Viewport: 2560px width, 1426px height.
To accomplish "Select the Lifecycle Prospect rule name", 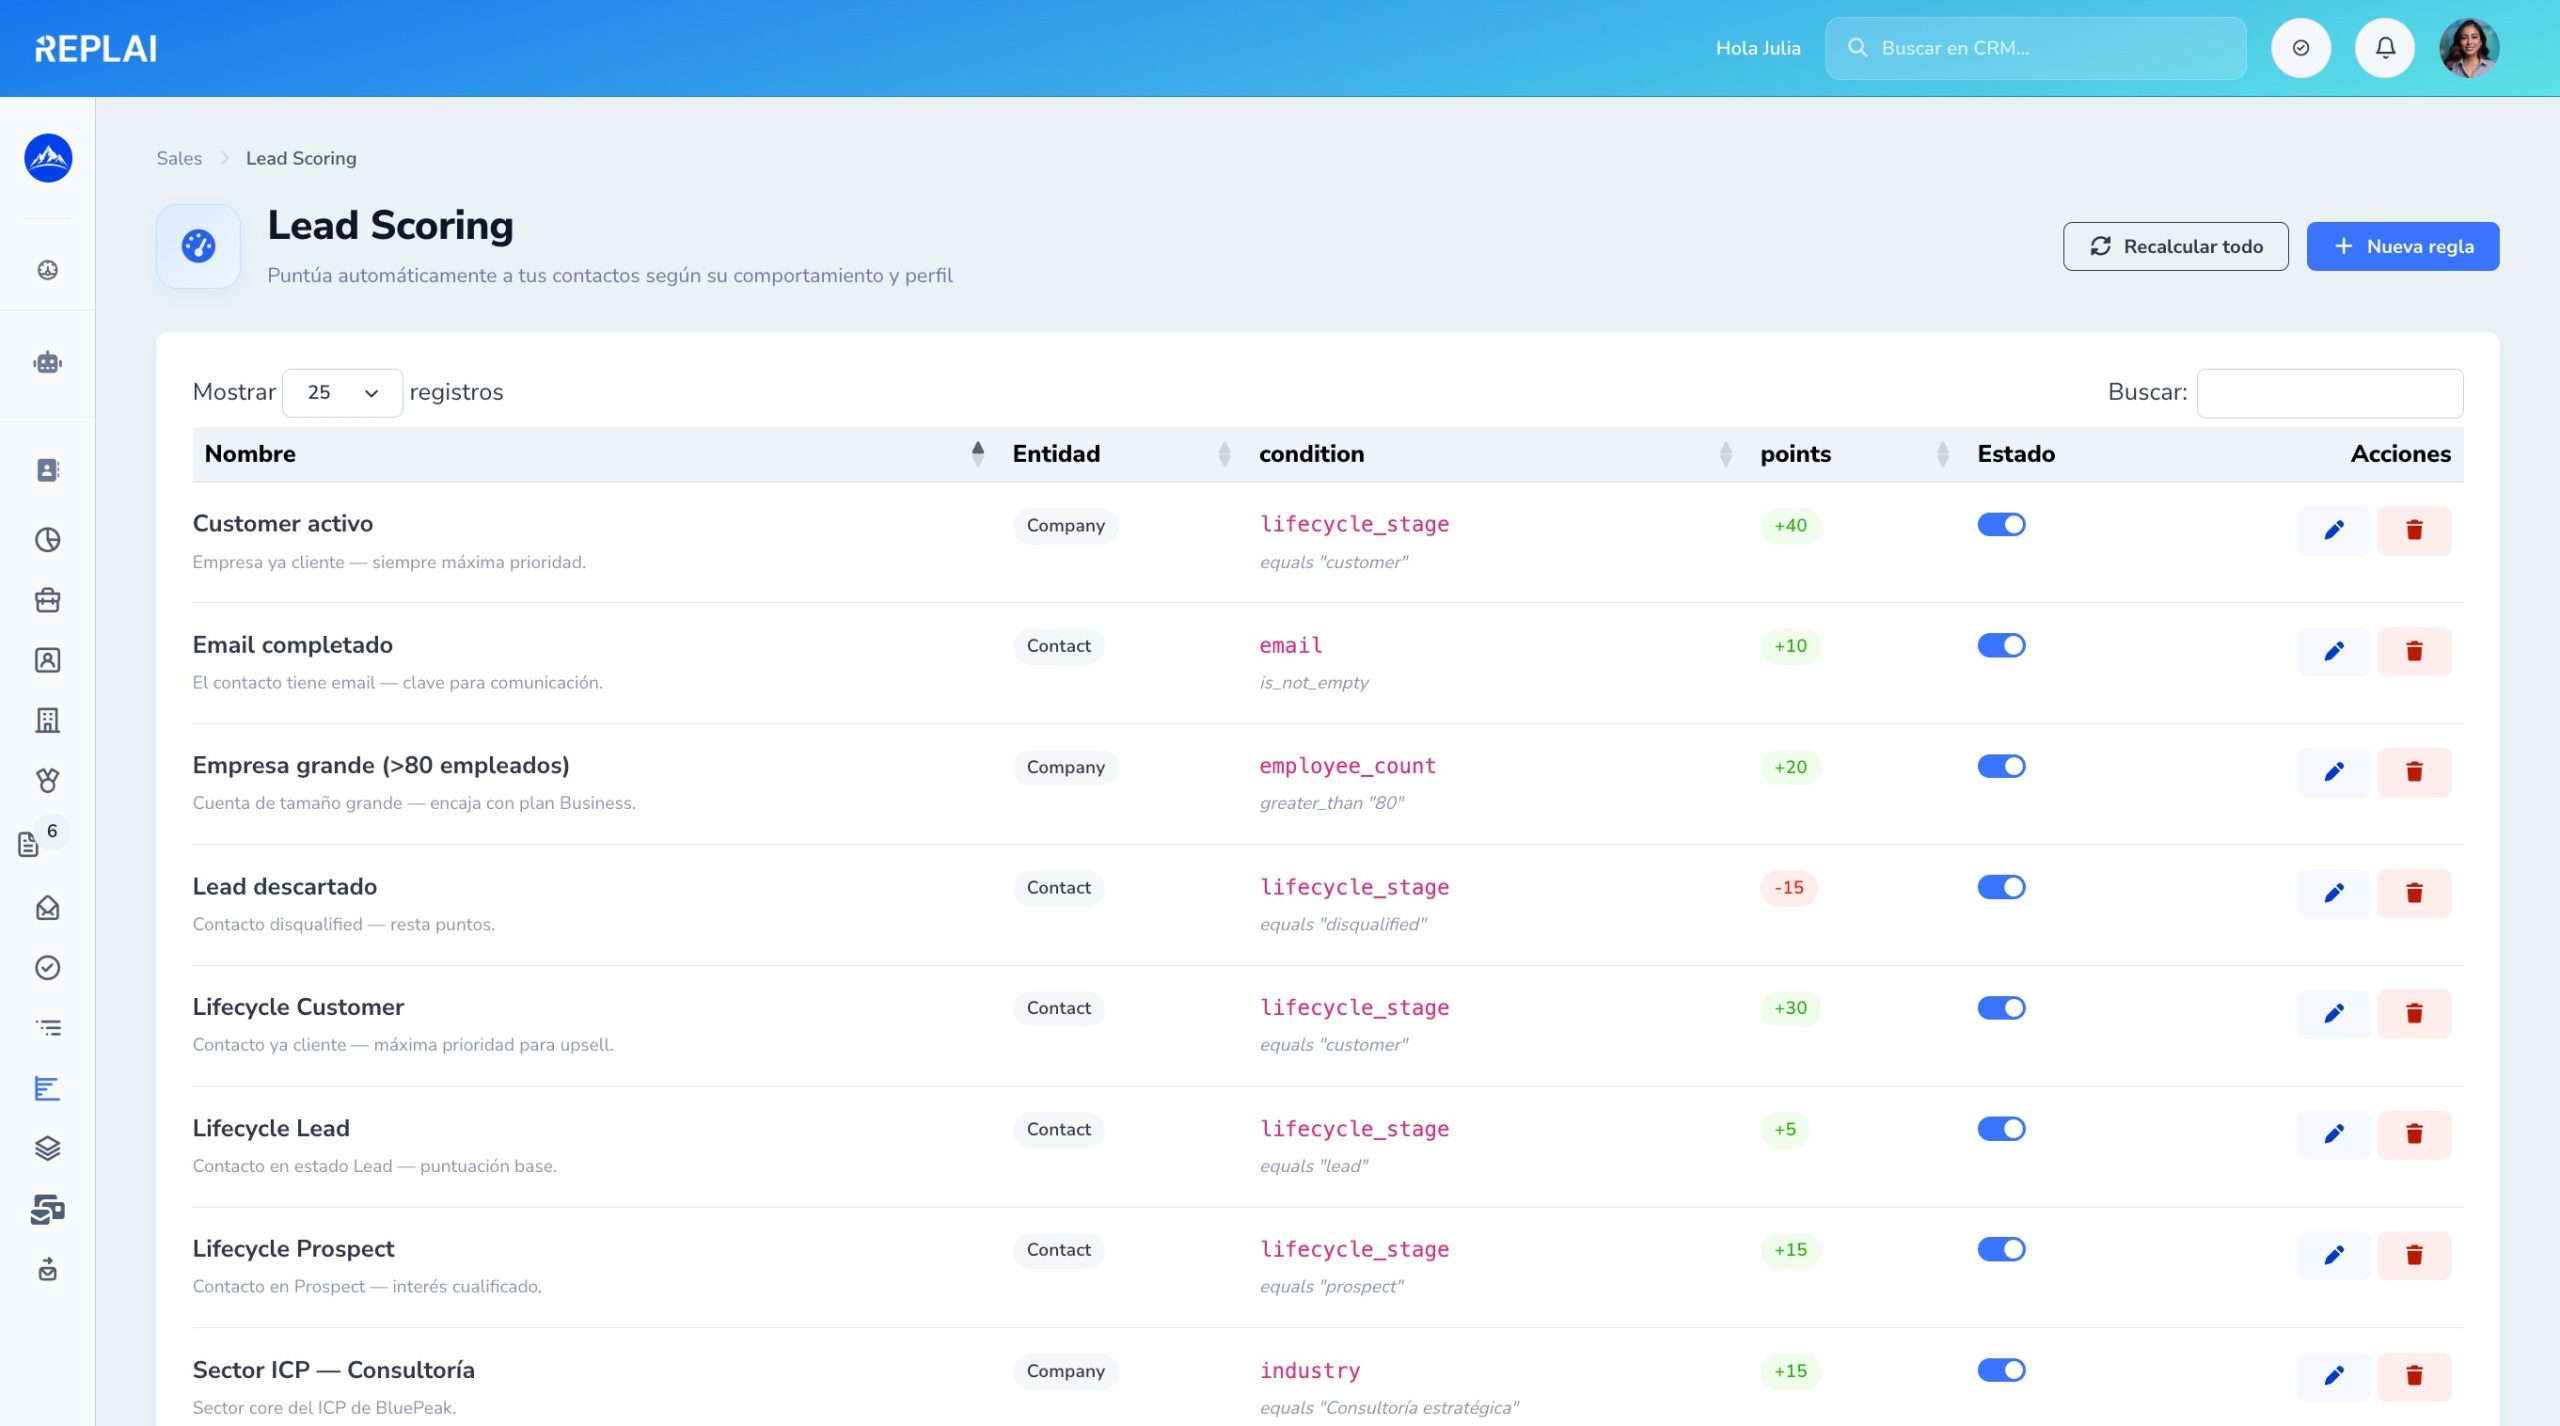I will (293, 1249).
